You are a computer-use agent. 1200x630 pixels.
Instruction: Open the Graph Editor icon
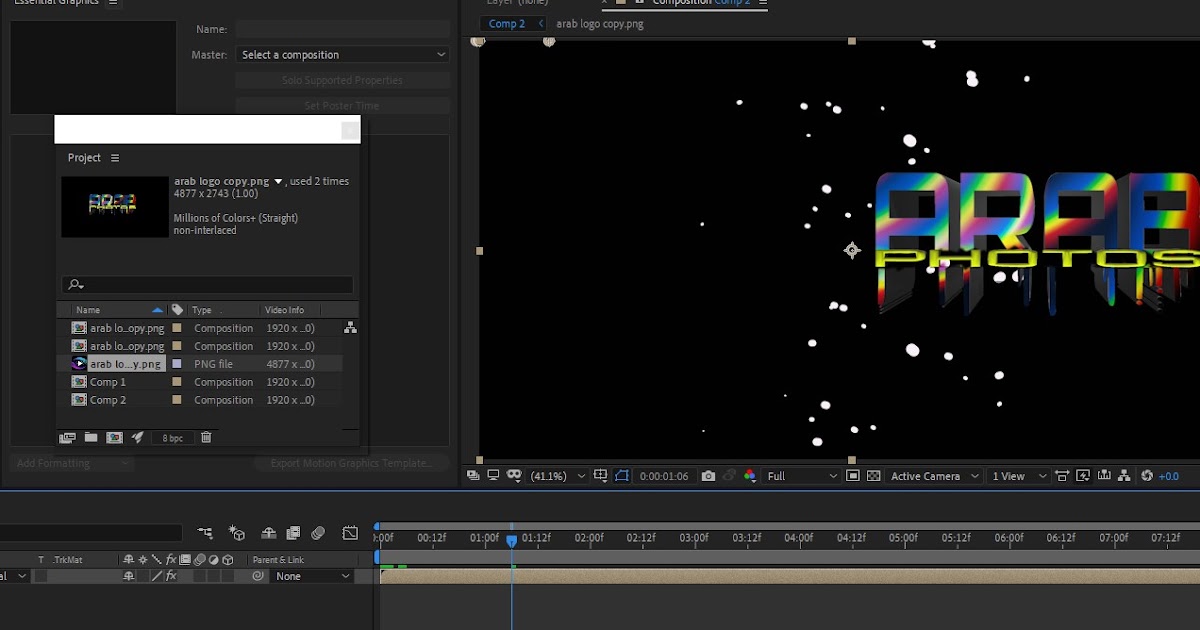[350, 533]
